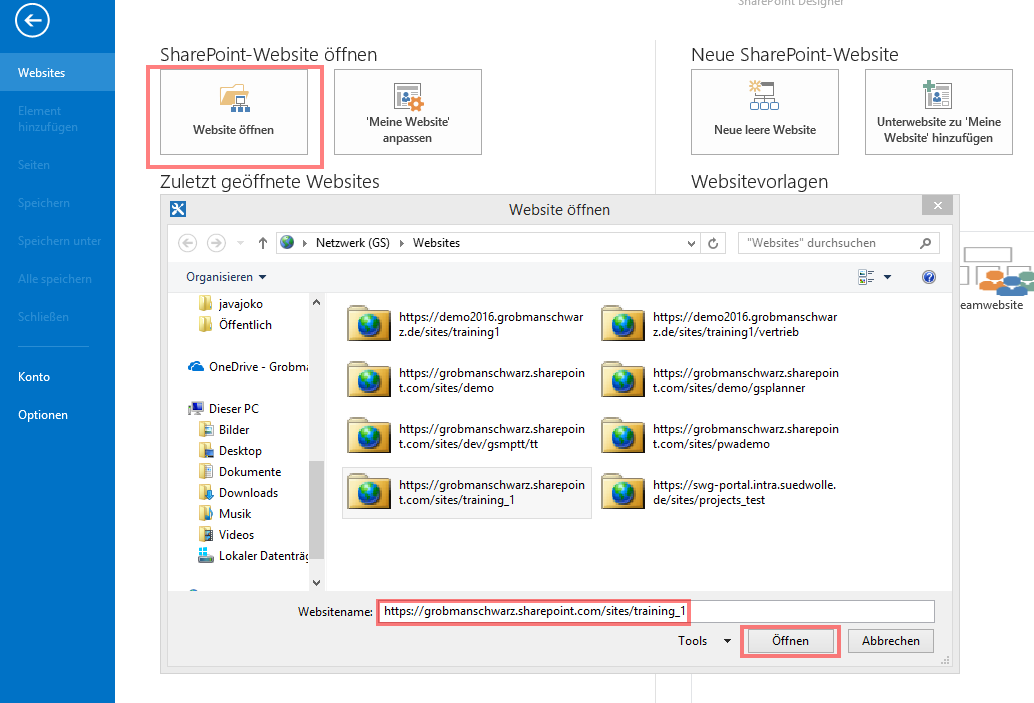Click the refresh icon beside address bar
This screenshot has width=1034, height=703.
coord(713,243)
